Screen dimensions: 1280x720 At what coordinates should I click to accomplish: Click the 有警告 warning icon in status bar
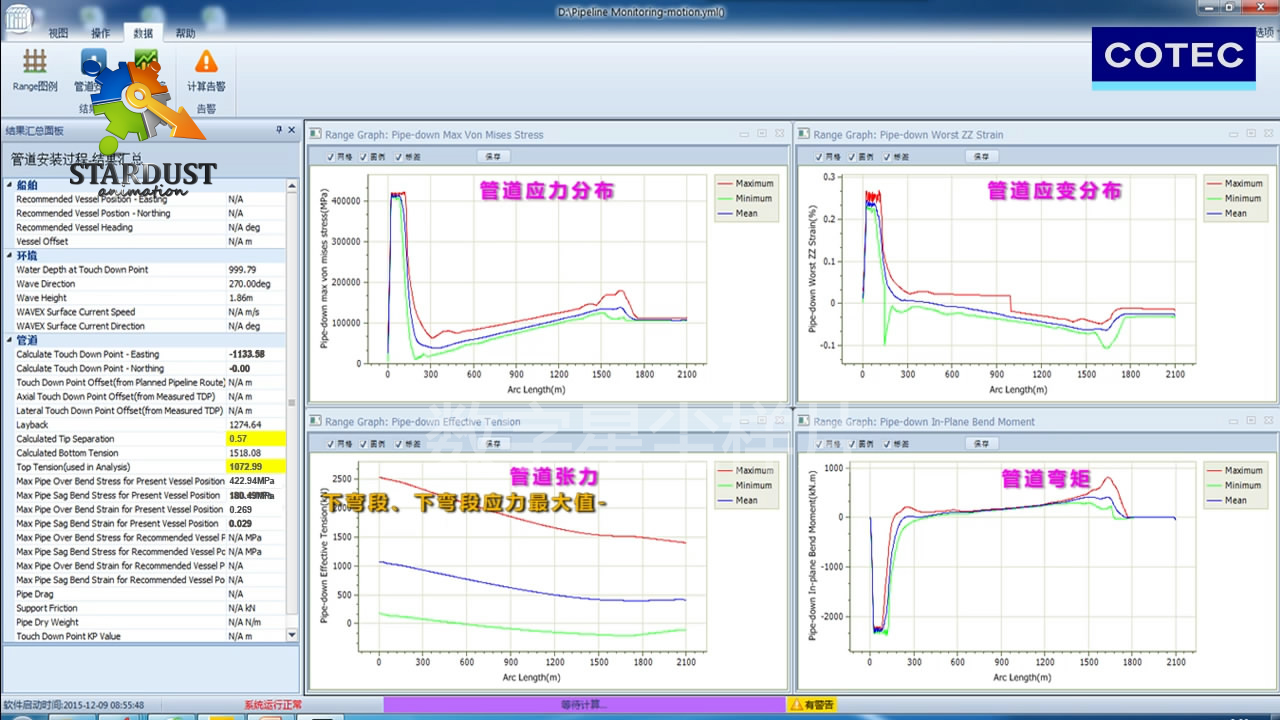click(797, 705)
